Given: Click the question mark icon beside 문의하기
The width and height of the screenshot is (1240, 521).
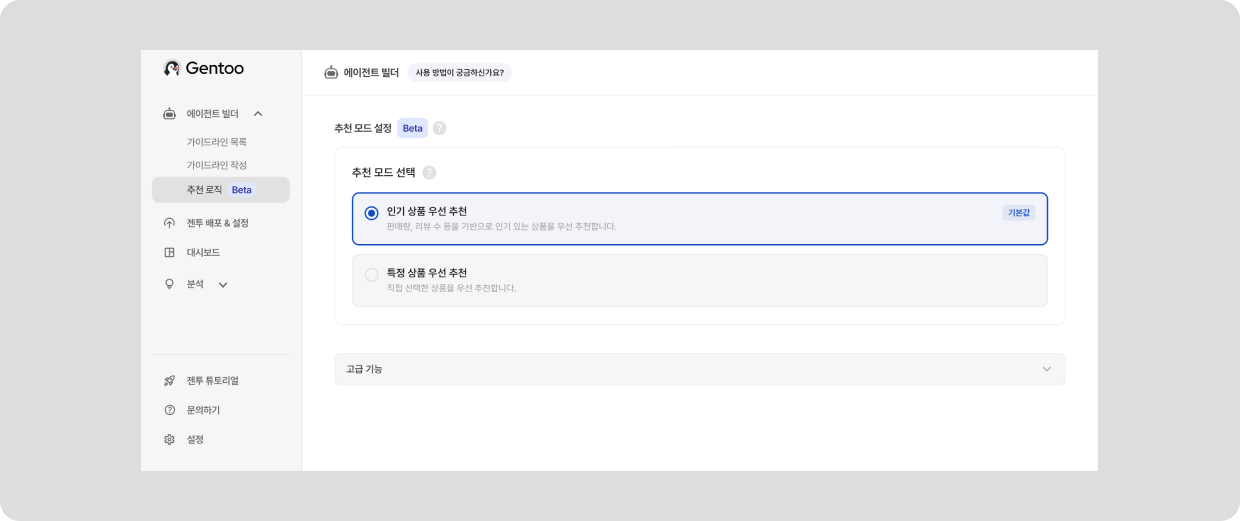Looking at the screenshot, I should 170,410.
